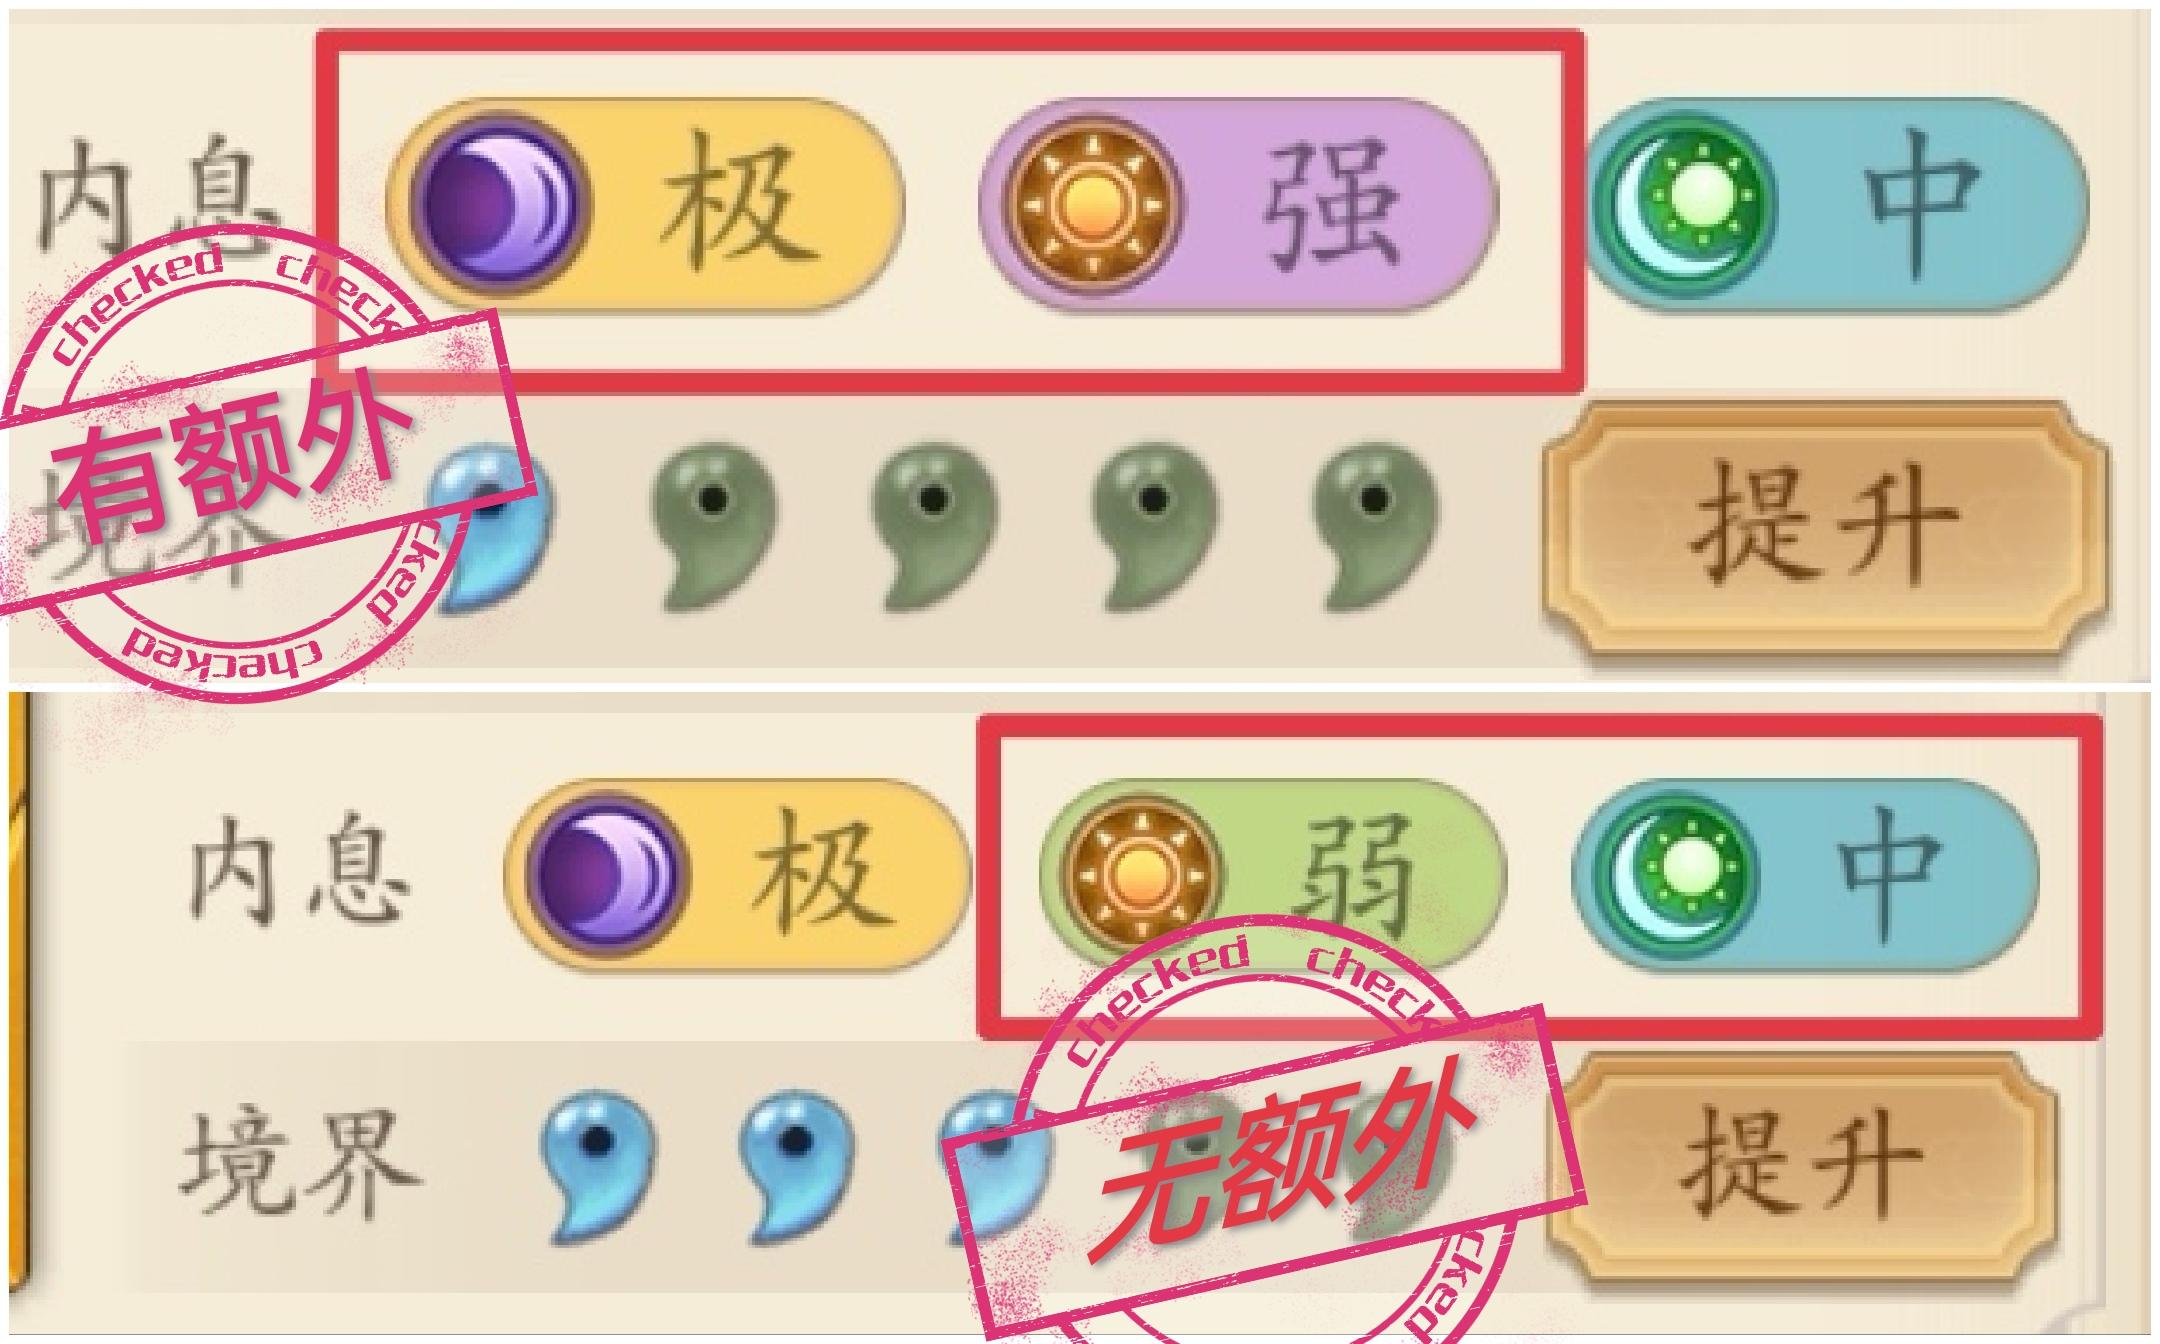Screen dimensions: 2160x1344
Task: Click the top 提升 upgrade button
Action: (1824, 527)
